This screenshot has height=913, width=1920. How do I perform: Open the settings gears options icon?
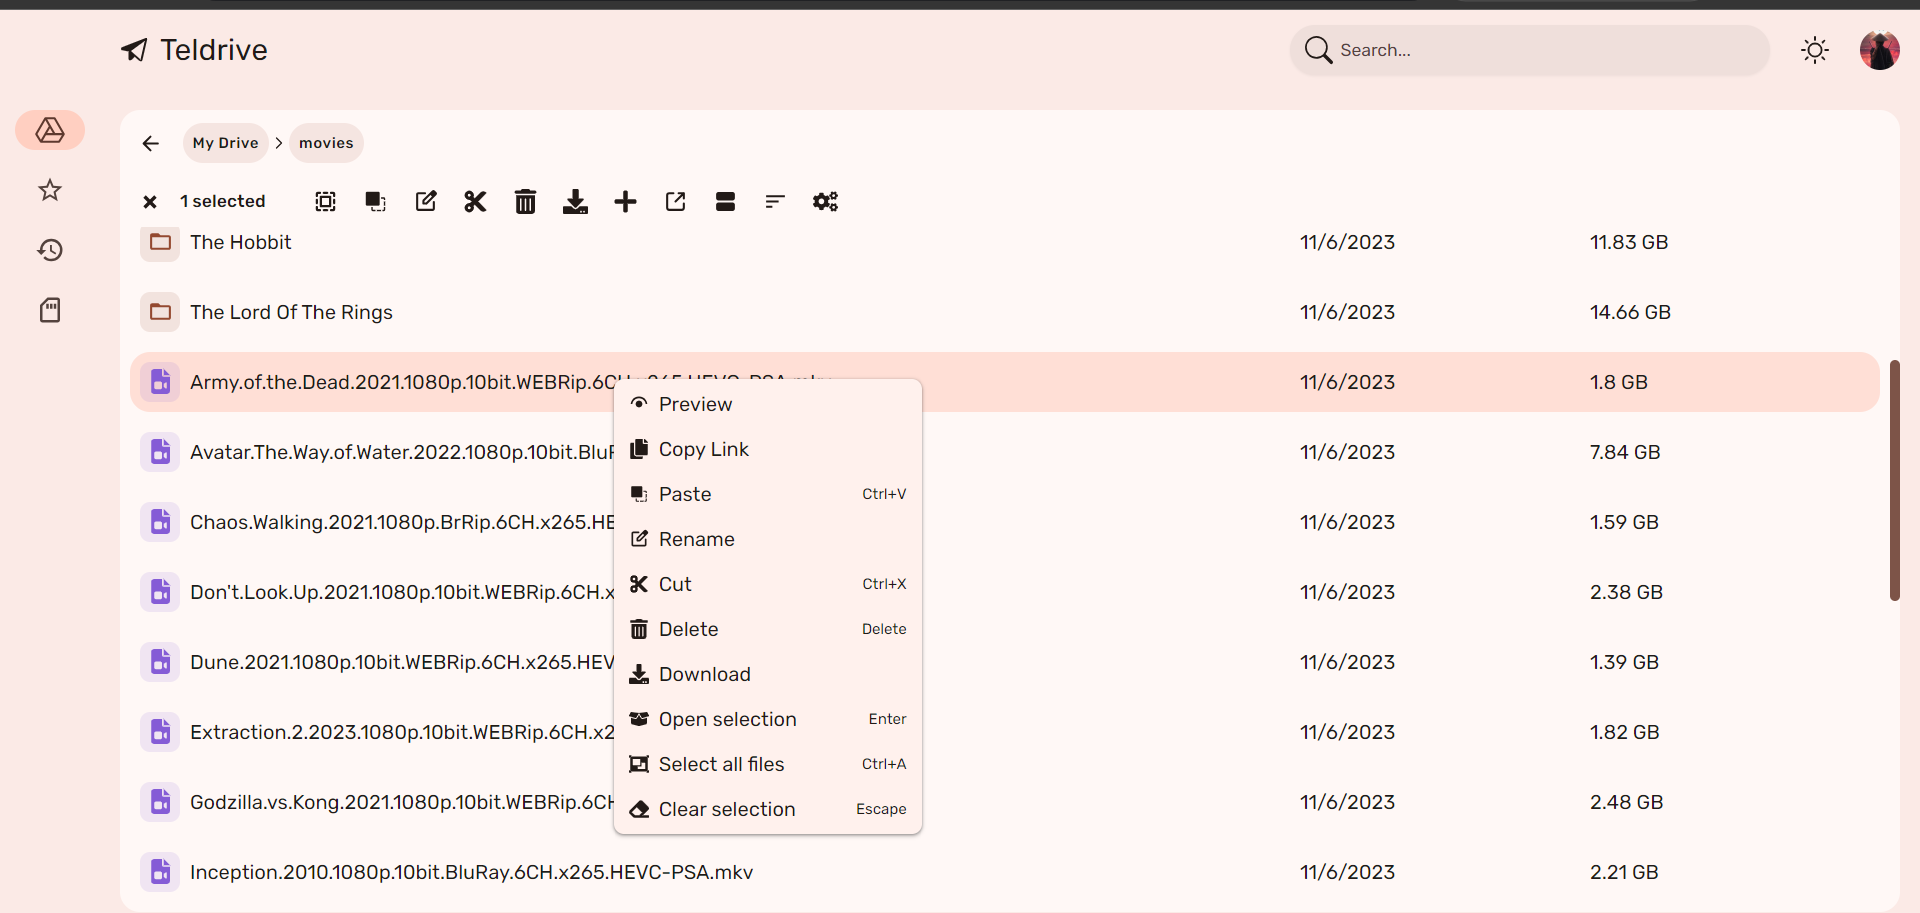pos(825,202)
